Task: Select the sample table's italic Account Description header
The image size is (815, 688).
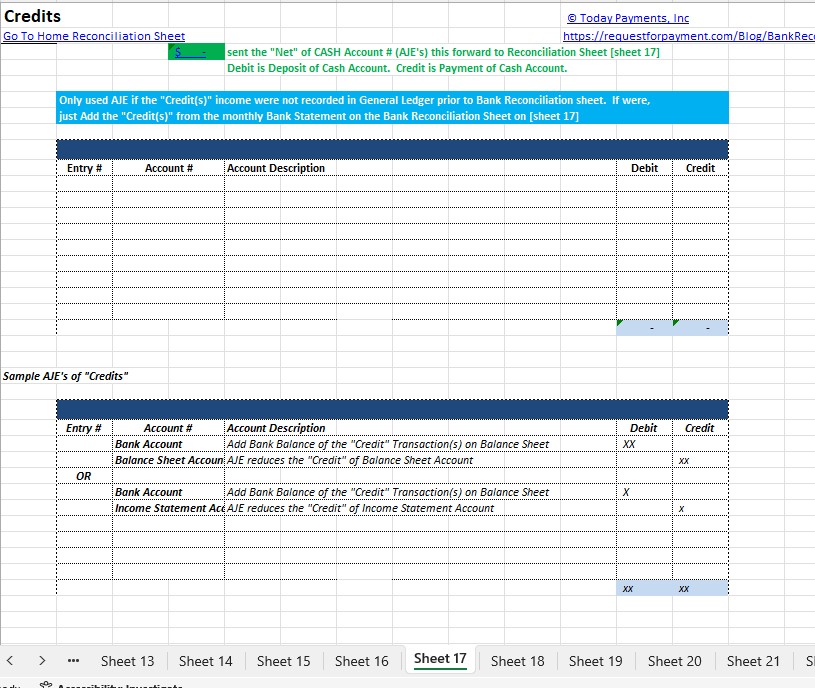Action: click(x=275, y=428)
